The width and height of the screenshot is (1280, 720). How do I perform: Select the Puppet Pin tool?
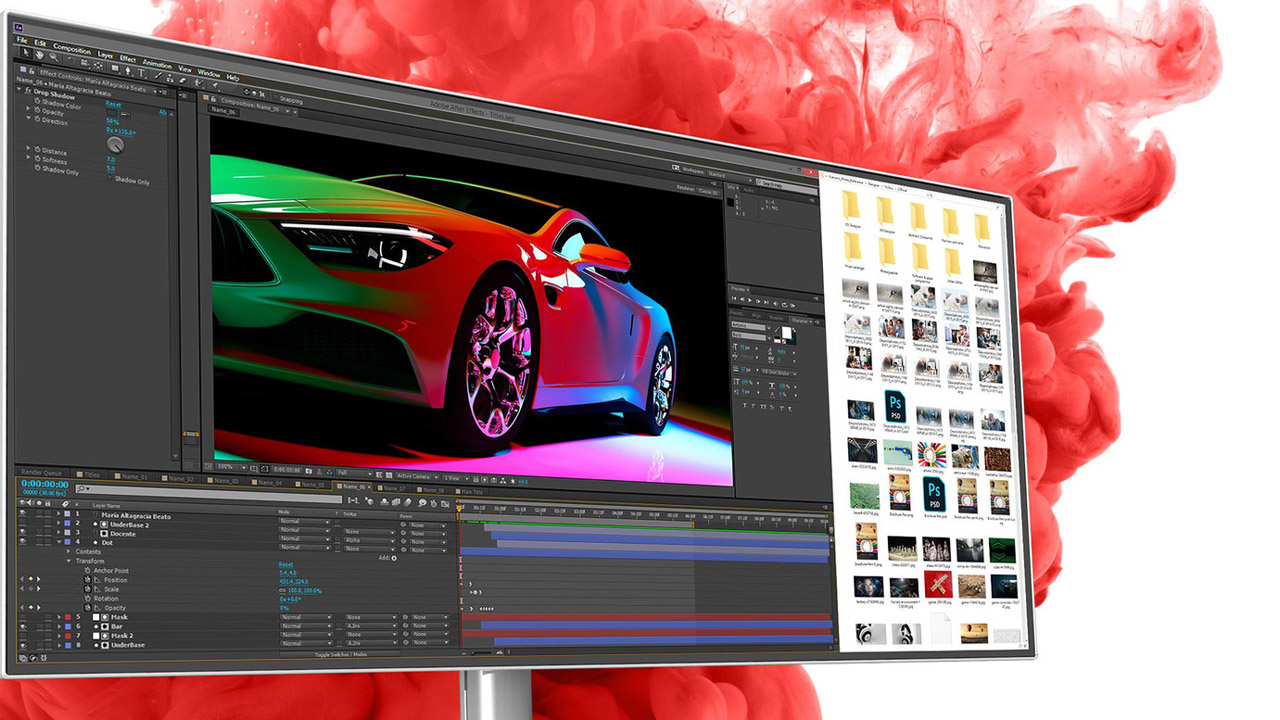click(x=215, y=84)
